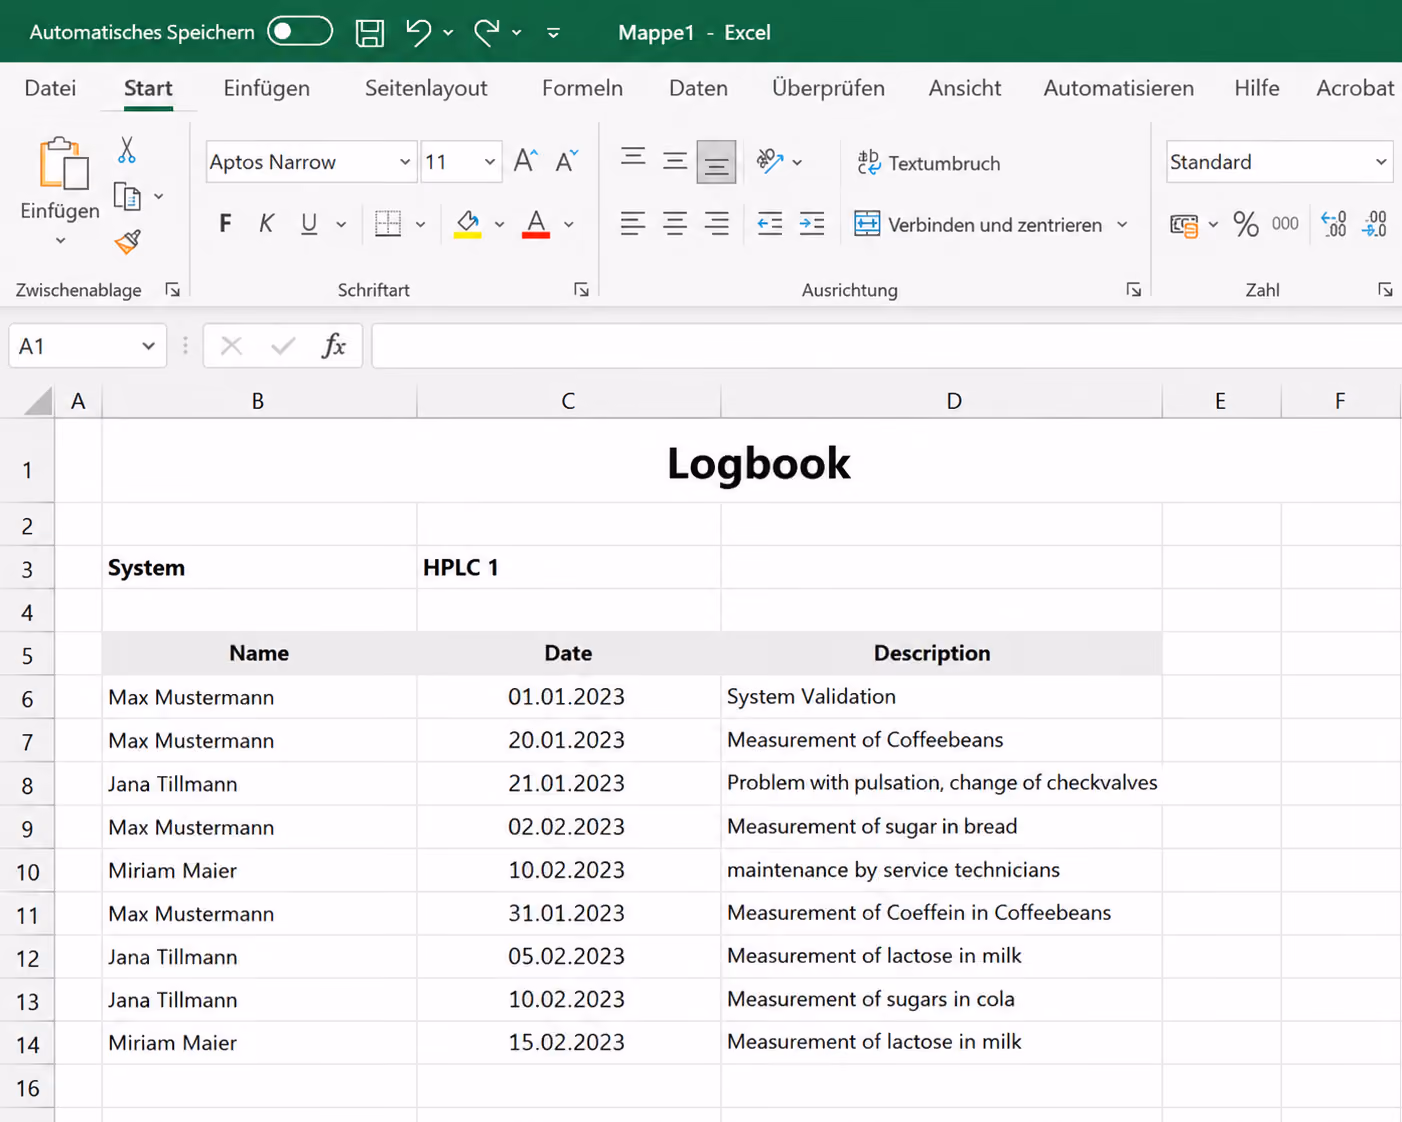Expand Verbinden und zentrieren options arrow
The height and width of the screenshot is (1122, 1402).
(x=1122, y=225)
